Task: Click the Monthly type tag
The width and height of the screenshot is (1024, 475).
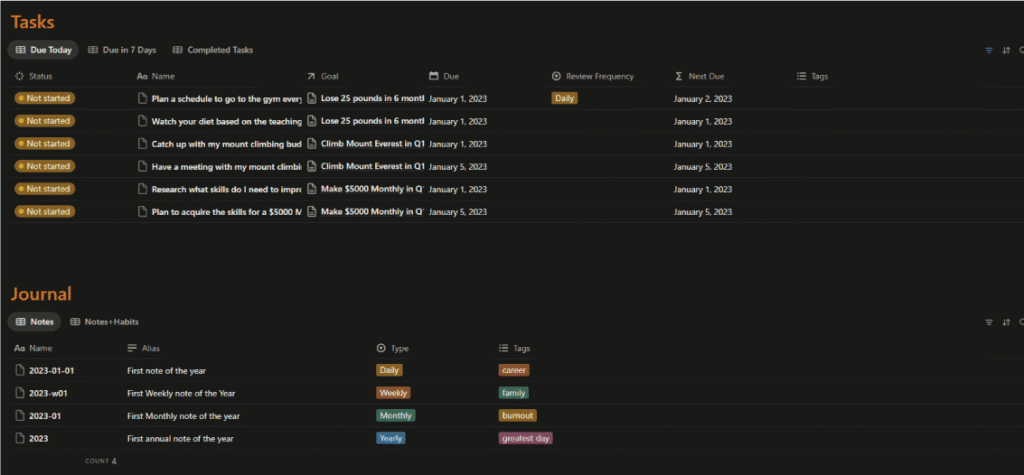Action: point(396,416)
